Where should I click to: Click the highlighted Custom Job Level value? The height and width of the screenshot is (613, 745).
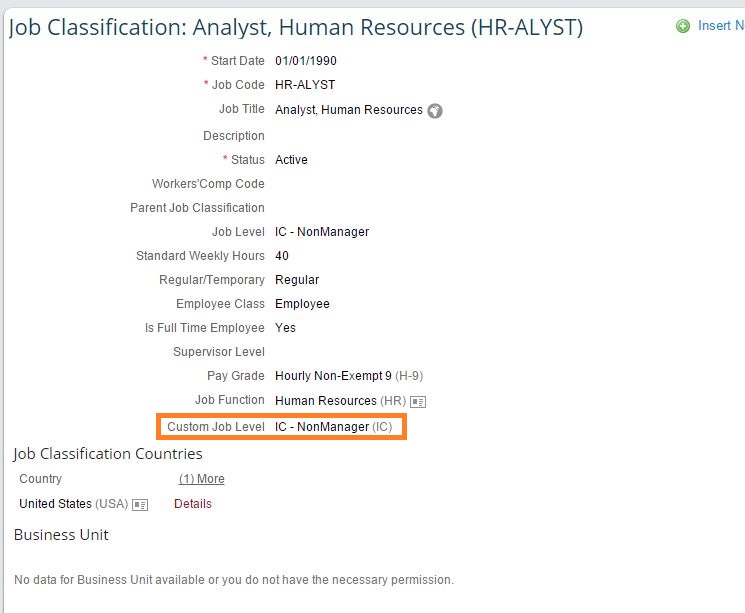pyautogui.click(x=333, y=427)
